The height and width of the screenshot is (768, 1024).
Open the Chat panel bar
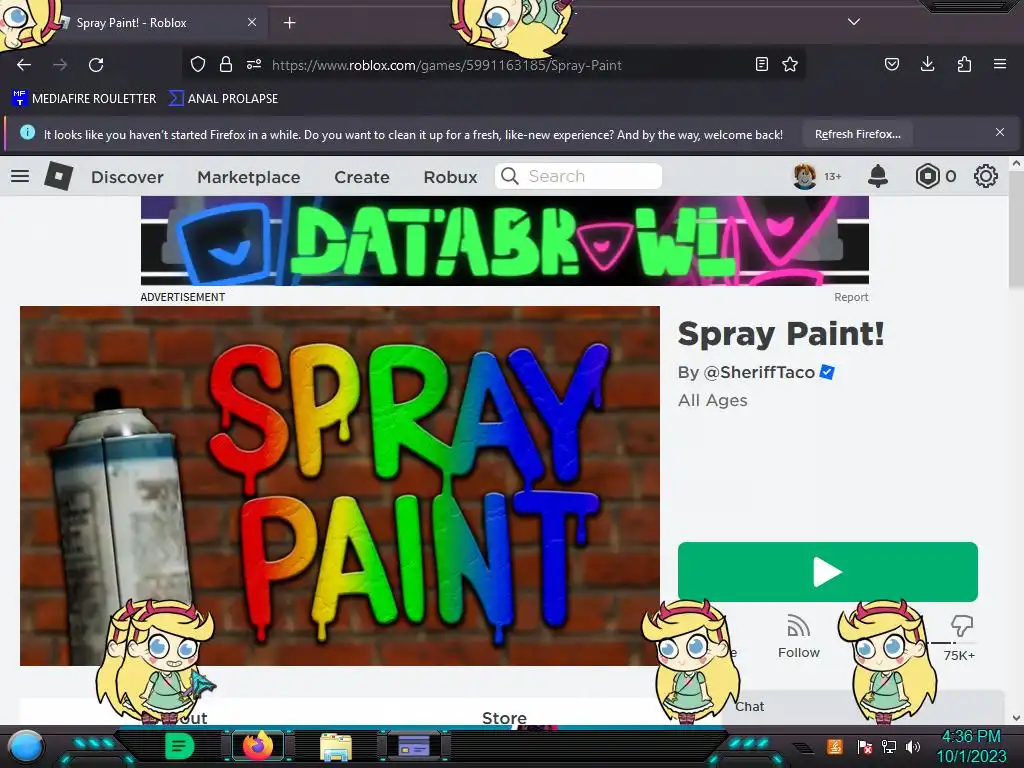coord(862,707)
